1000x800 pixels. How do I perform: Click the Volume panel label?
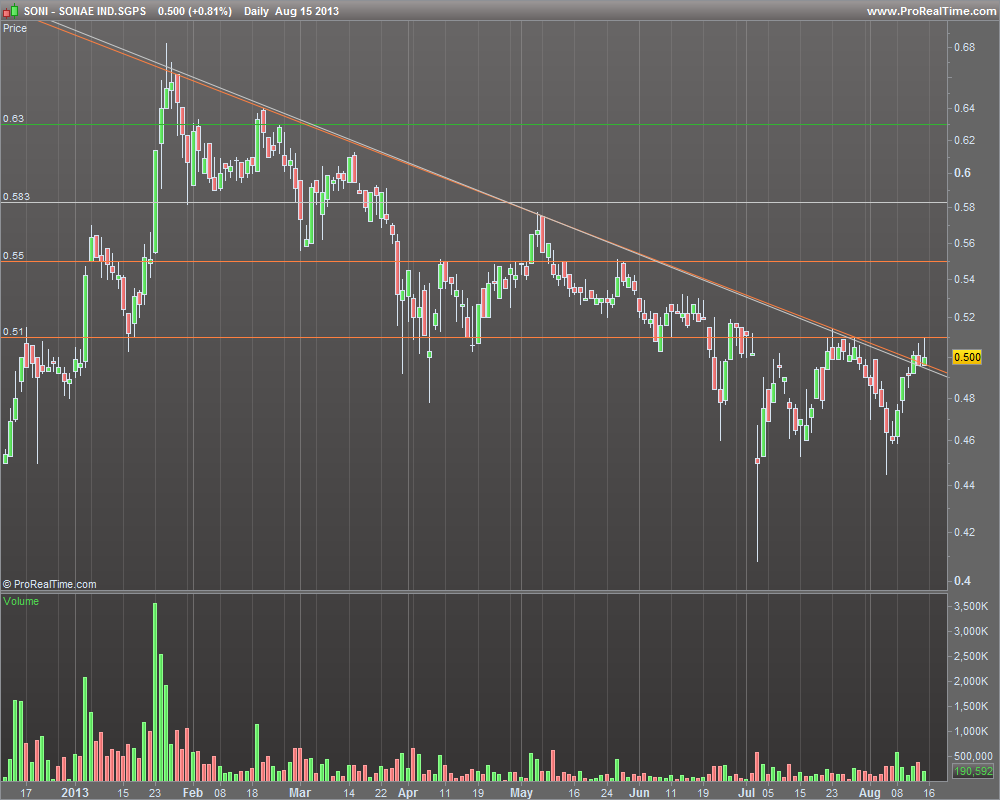tap(21, 601)
